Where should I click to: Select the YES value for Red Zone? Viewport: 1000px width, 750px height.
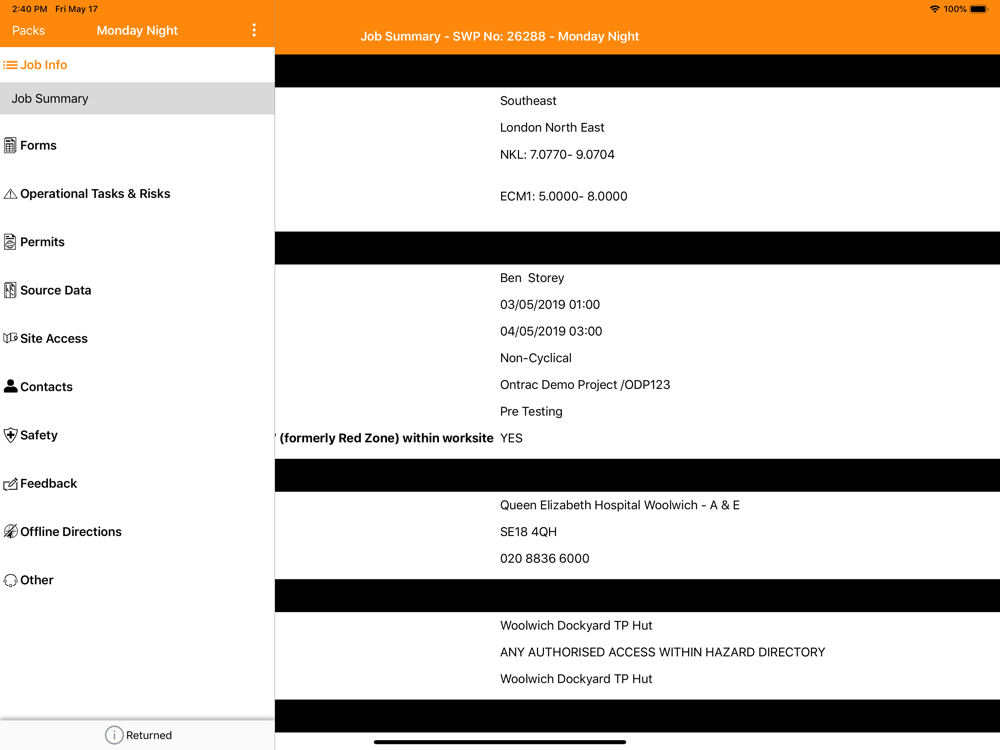511,438
